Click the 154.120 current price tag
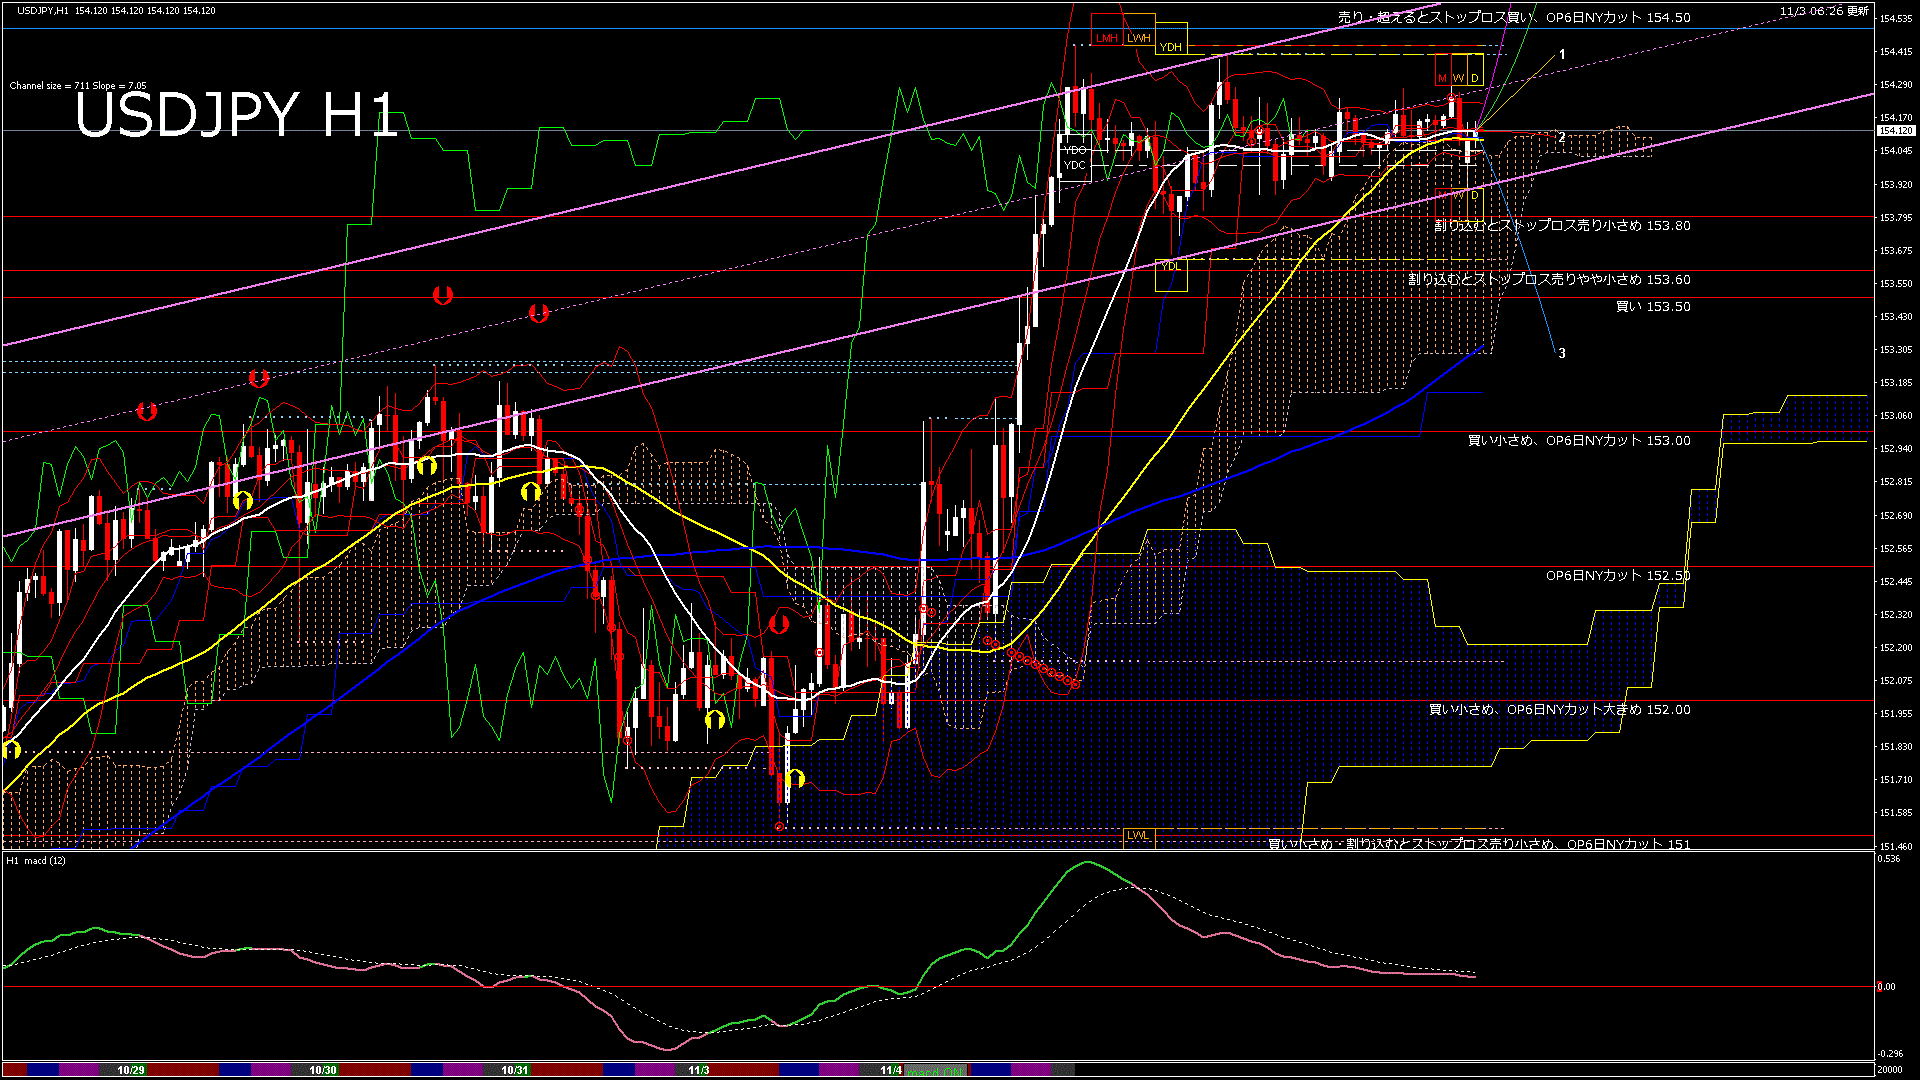1920x1080 pixels. click(x=1895, y=131)
